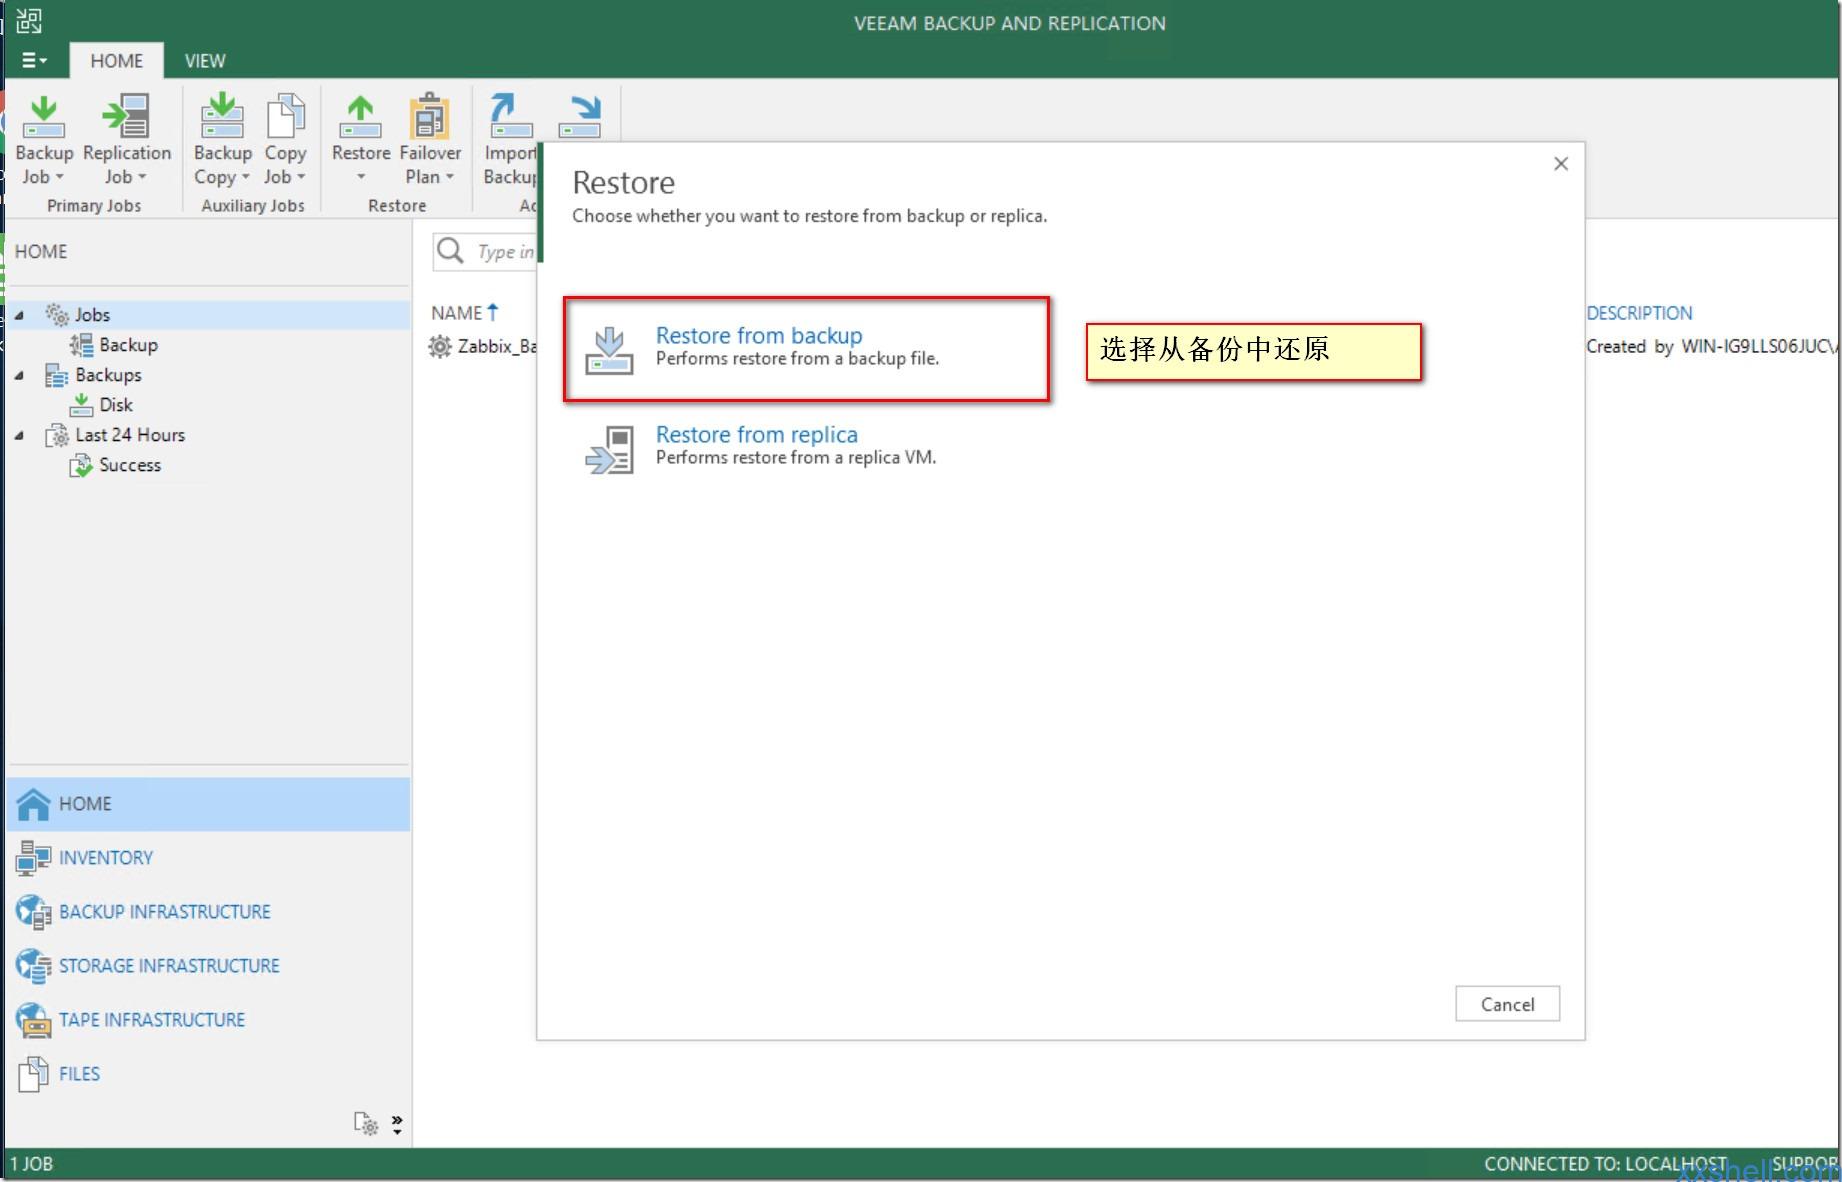1842x1182 pixels.
Task: Switch to the VIEW ribbon tab
Action: pyautogui.click(x=205, y=60)
